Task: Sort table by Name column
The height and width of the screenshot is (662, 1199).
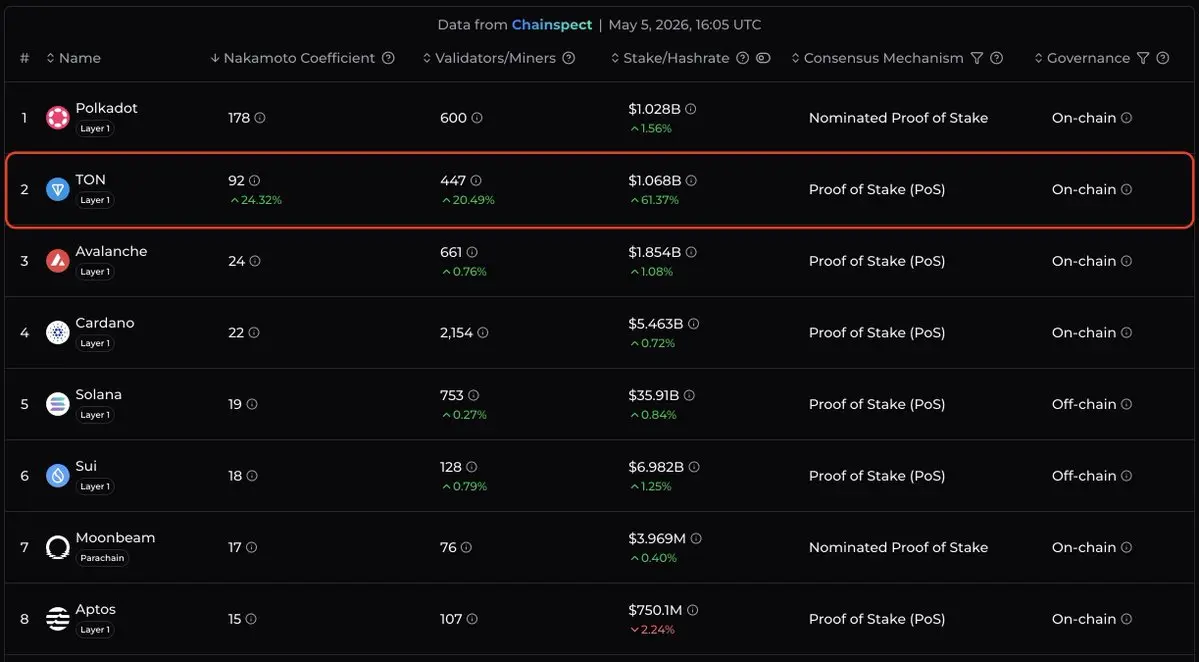Action: [x=73, y=58]
